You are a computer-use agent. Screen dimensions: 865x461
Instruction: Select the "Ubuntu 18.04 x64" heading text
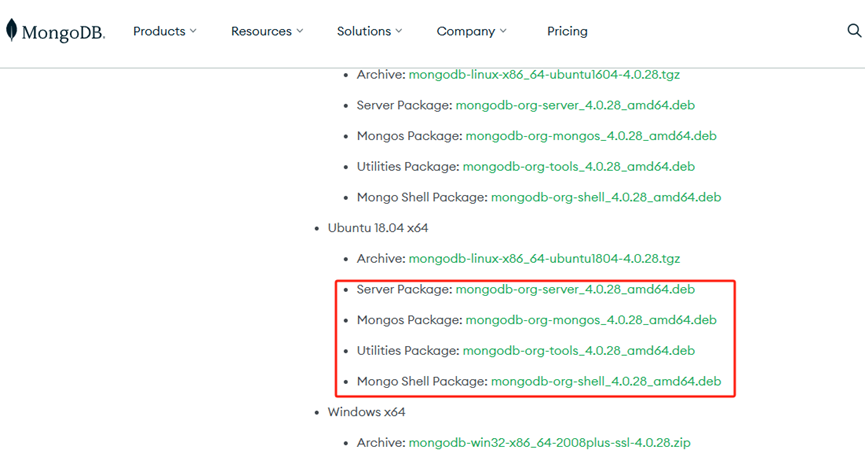[378, 228]
